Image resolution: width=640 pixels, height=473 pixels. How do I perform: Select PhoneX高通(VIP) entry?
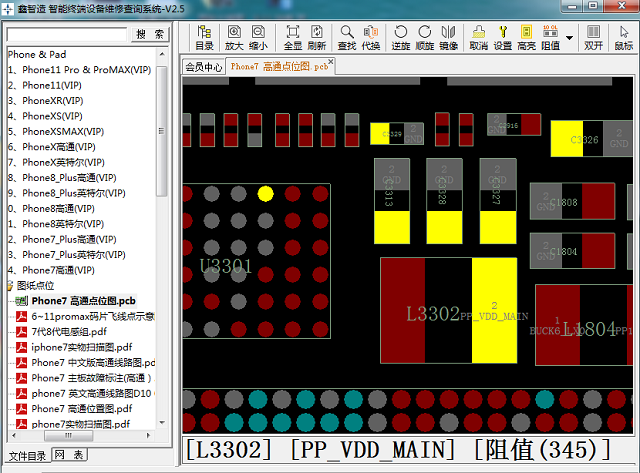click(52, 147)
